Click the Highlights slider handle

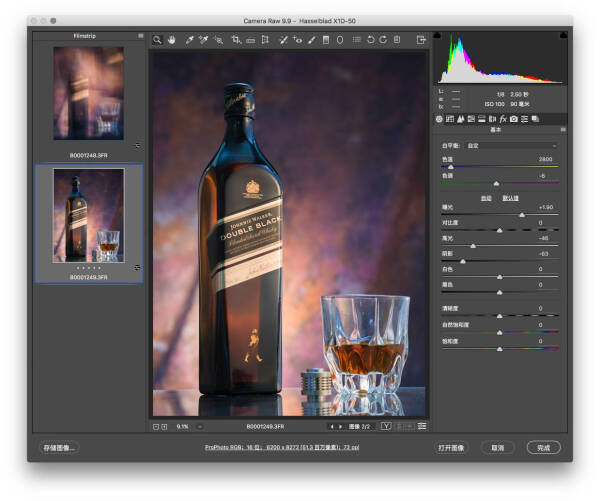point(473,246)
